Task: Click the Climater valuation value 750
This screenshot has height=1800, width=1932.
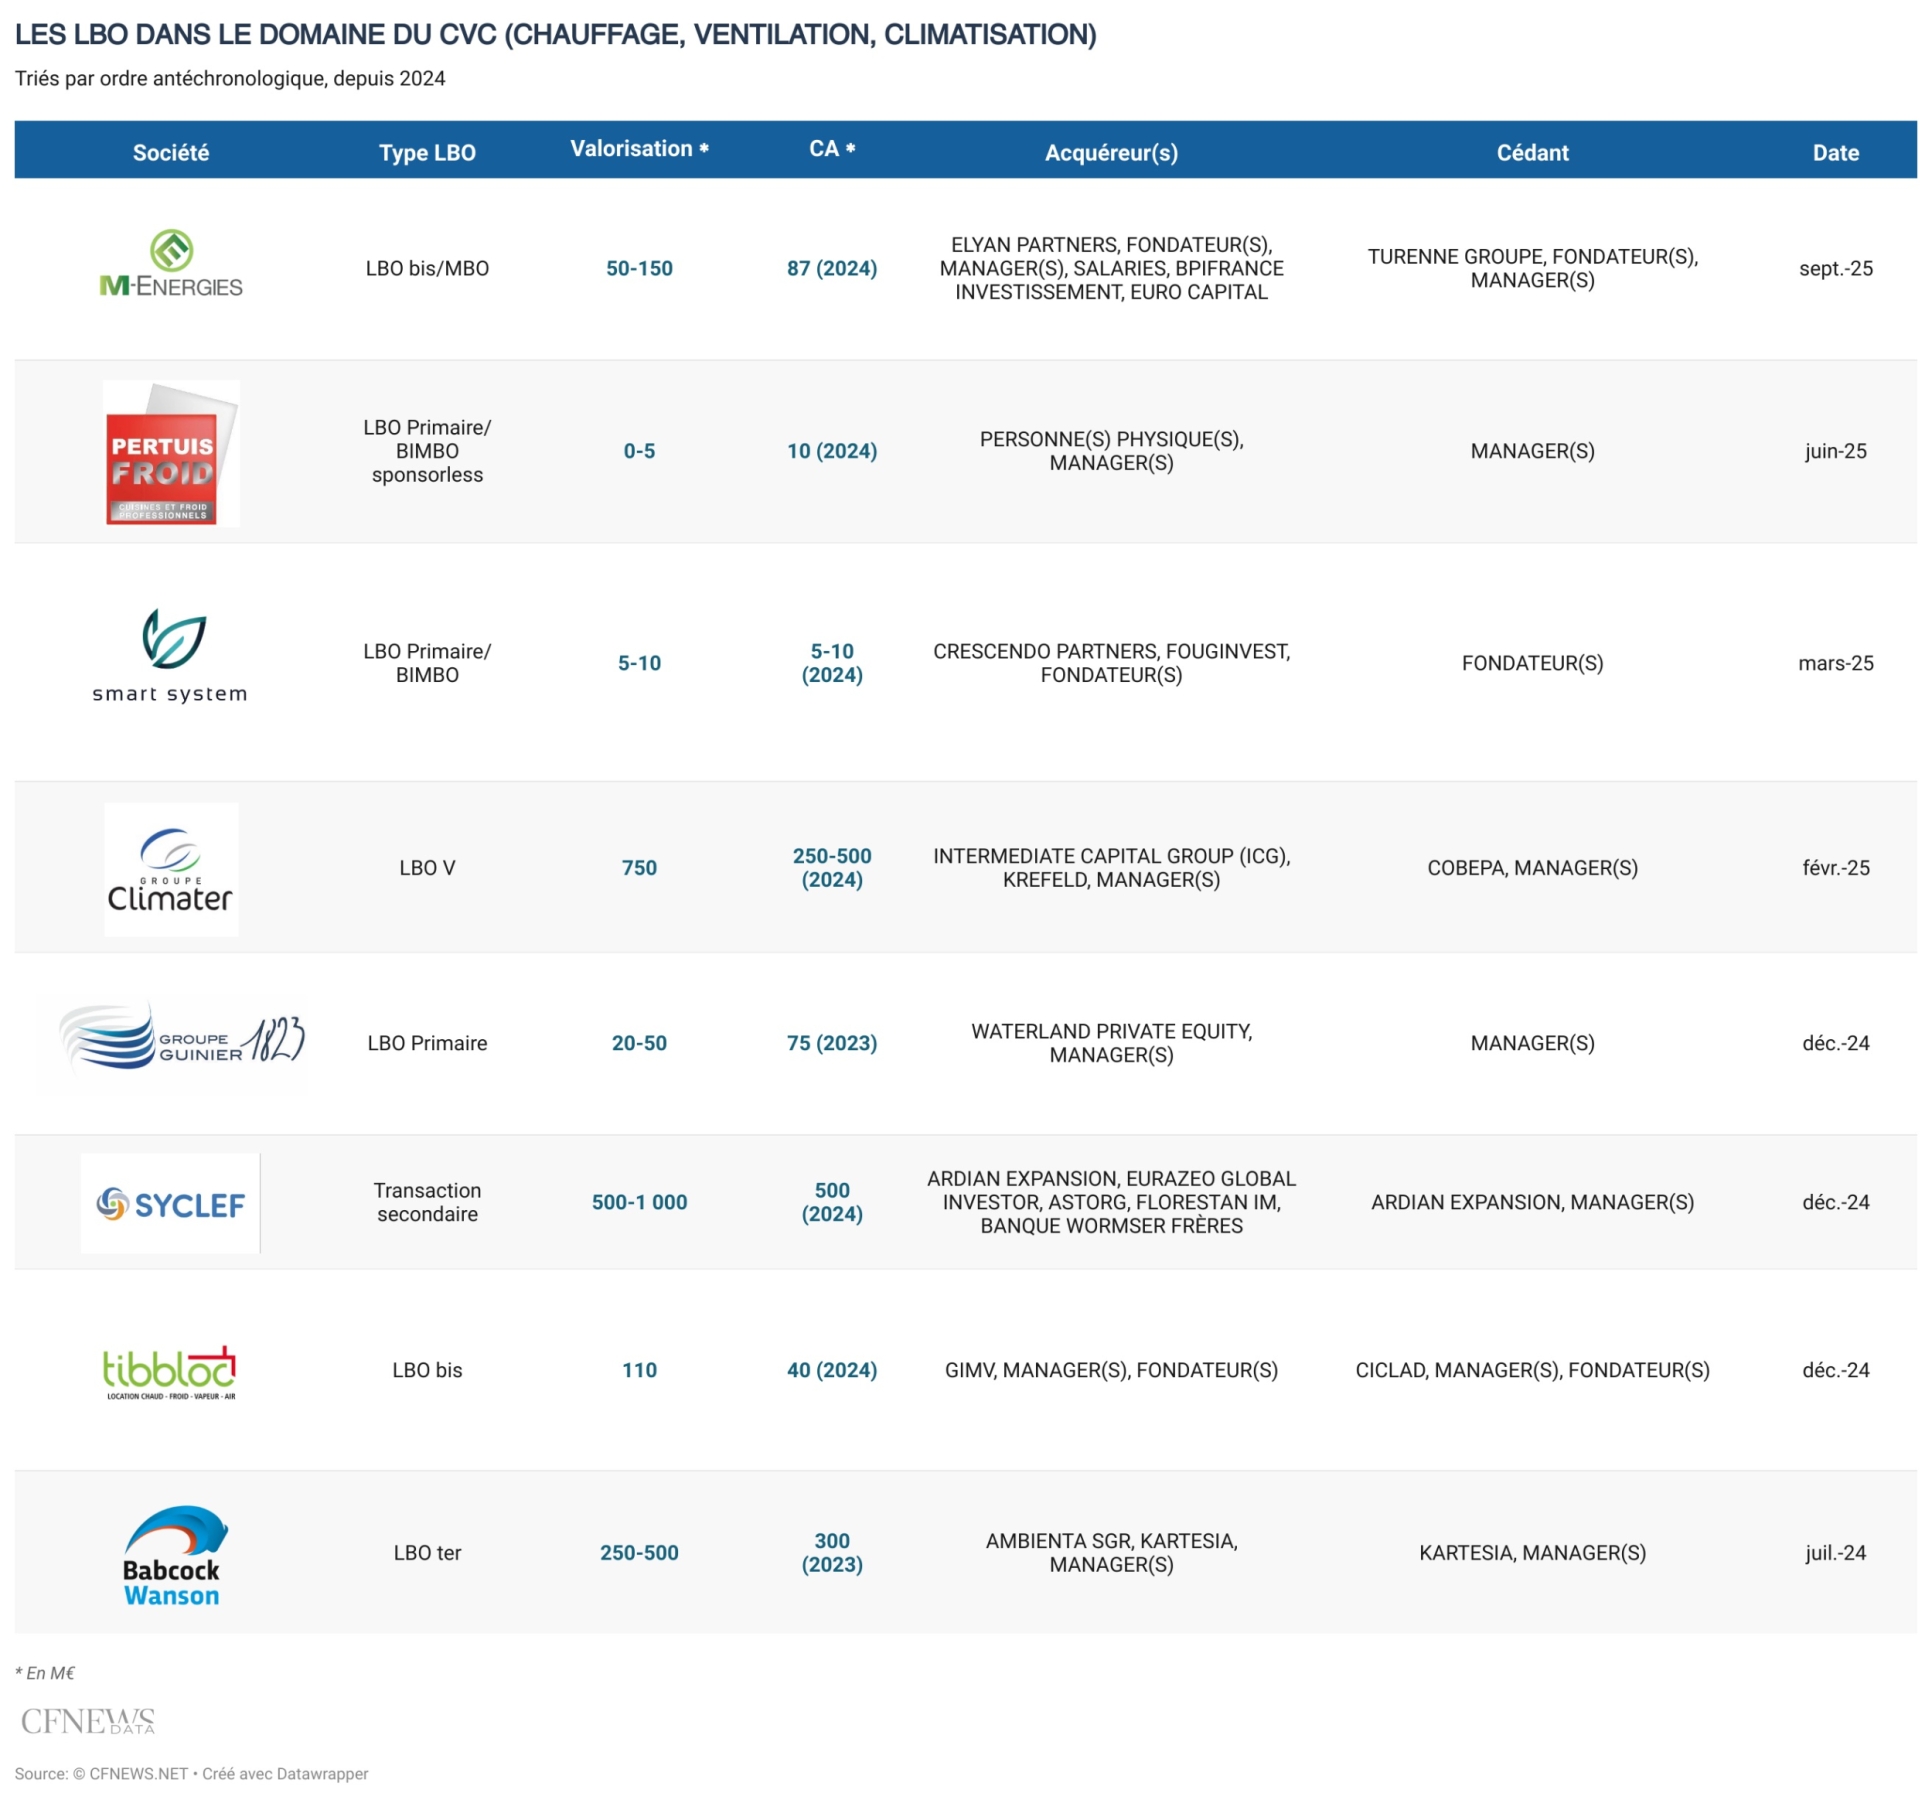Action: coord(639,868)
